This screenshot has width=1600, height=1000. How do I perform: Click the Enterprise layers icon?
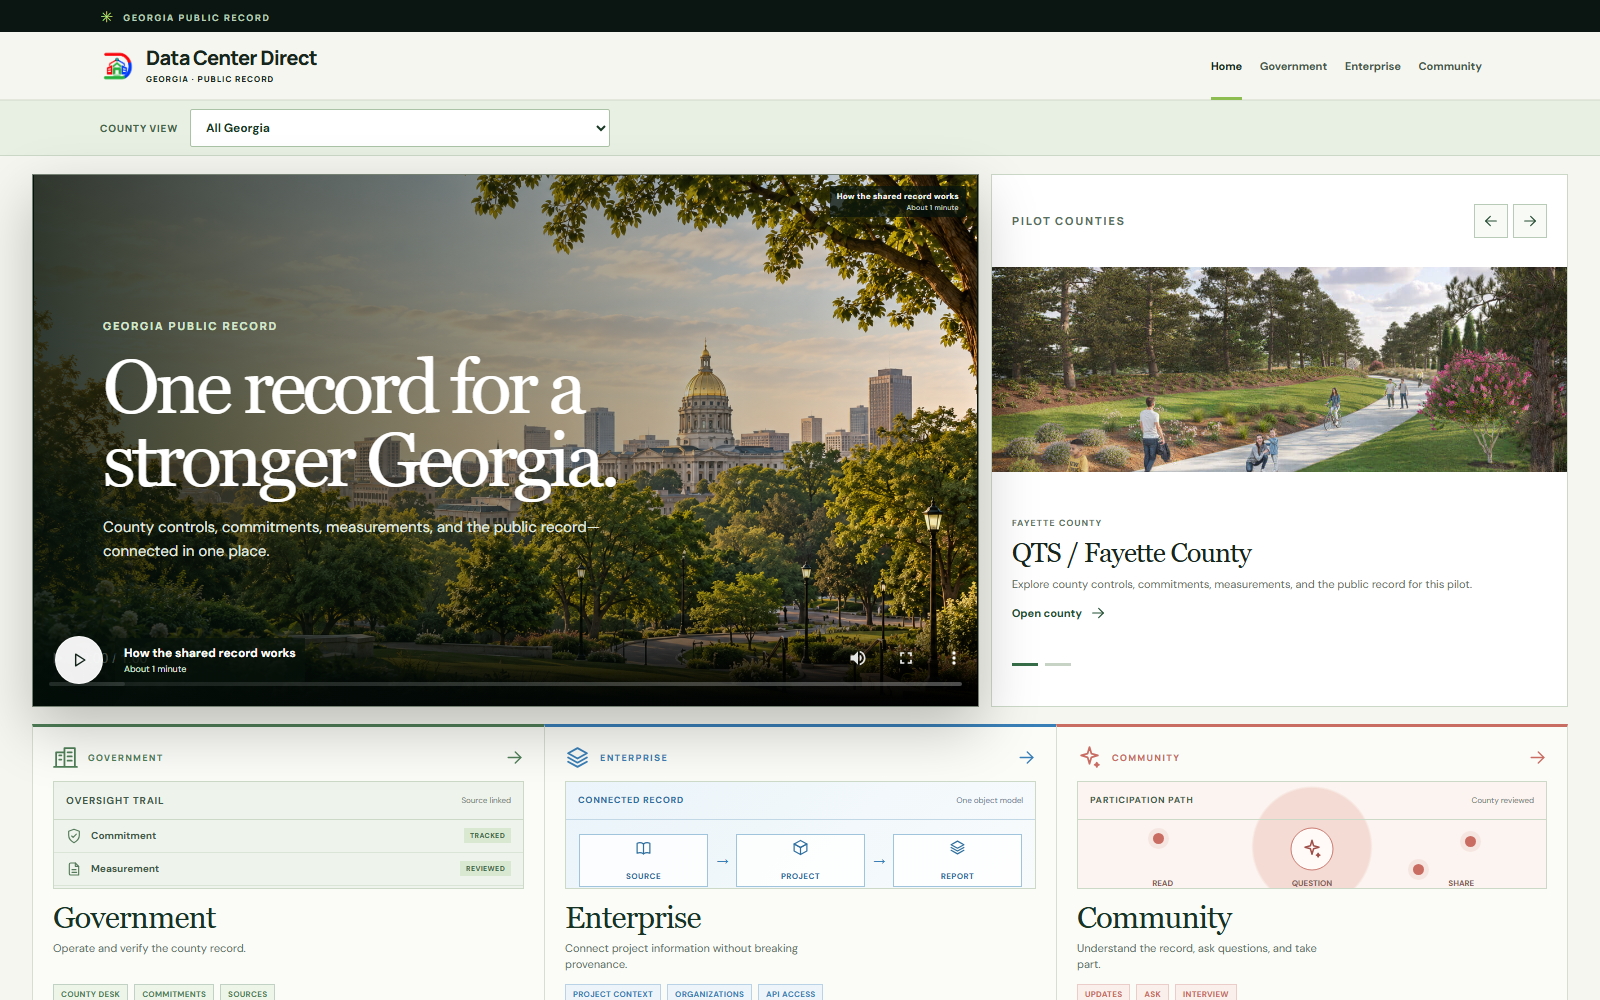coord(577,758)
